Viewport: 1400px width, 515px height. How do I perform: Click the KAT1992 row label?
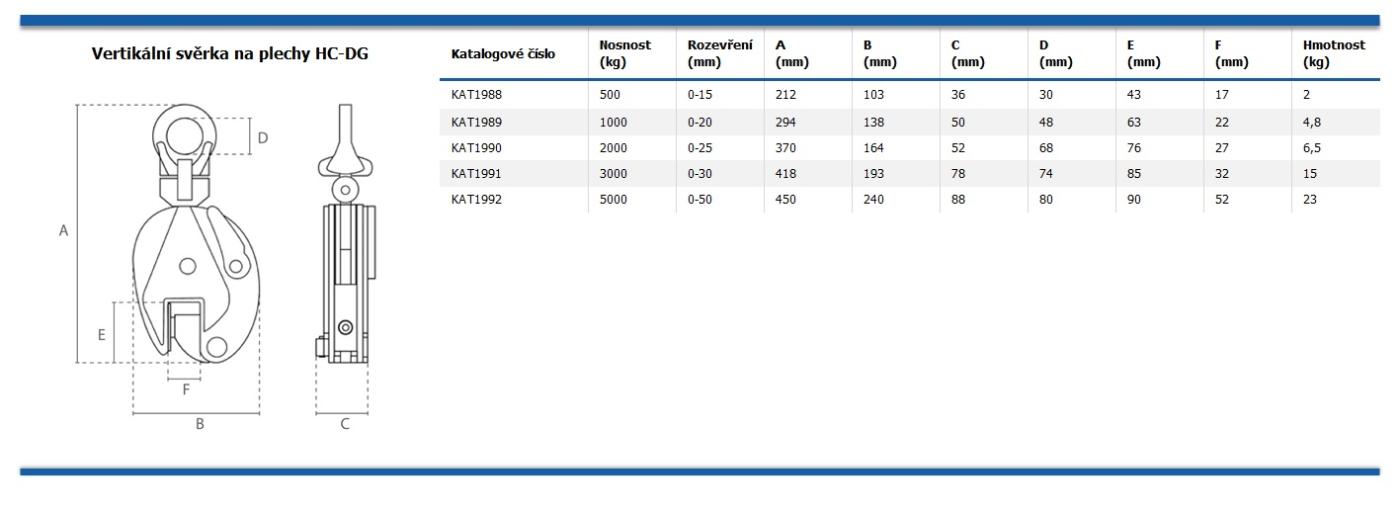pyautogui.click(x=476, y=199)
